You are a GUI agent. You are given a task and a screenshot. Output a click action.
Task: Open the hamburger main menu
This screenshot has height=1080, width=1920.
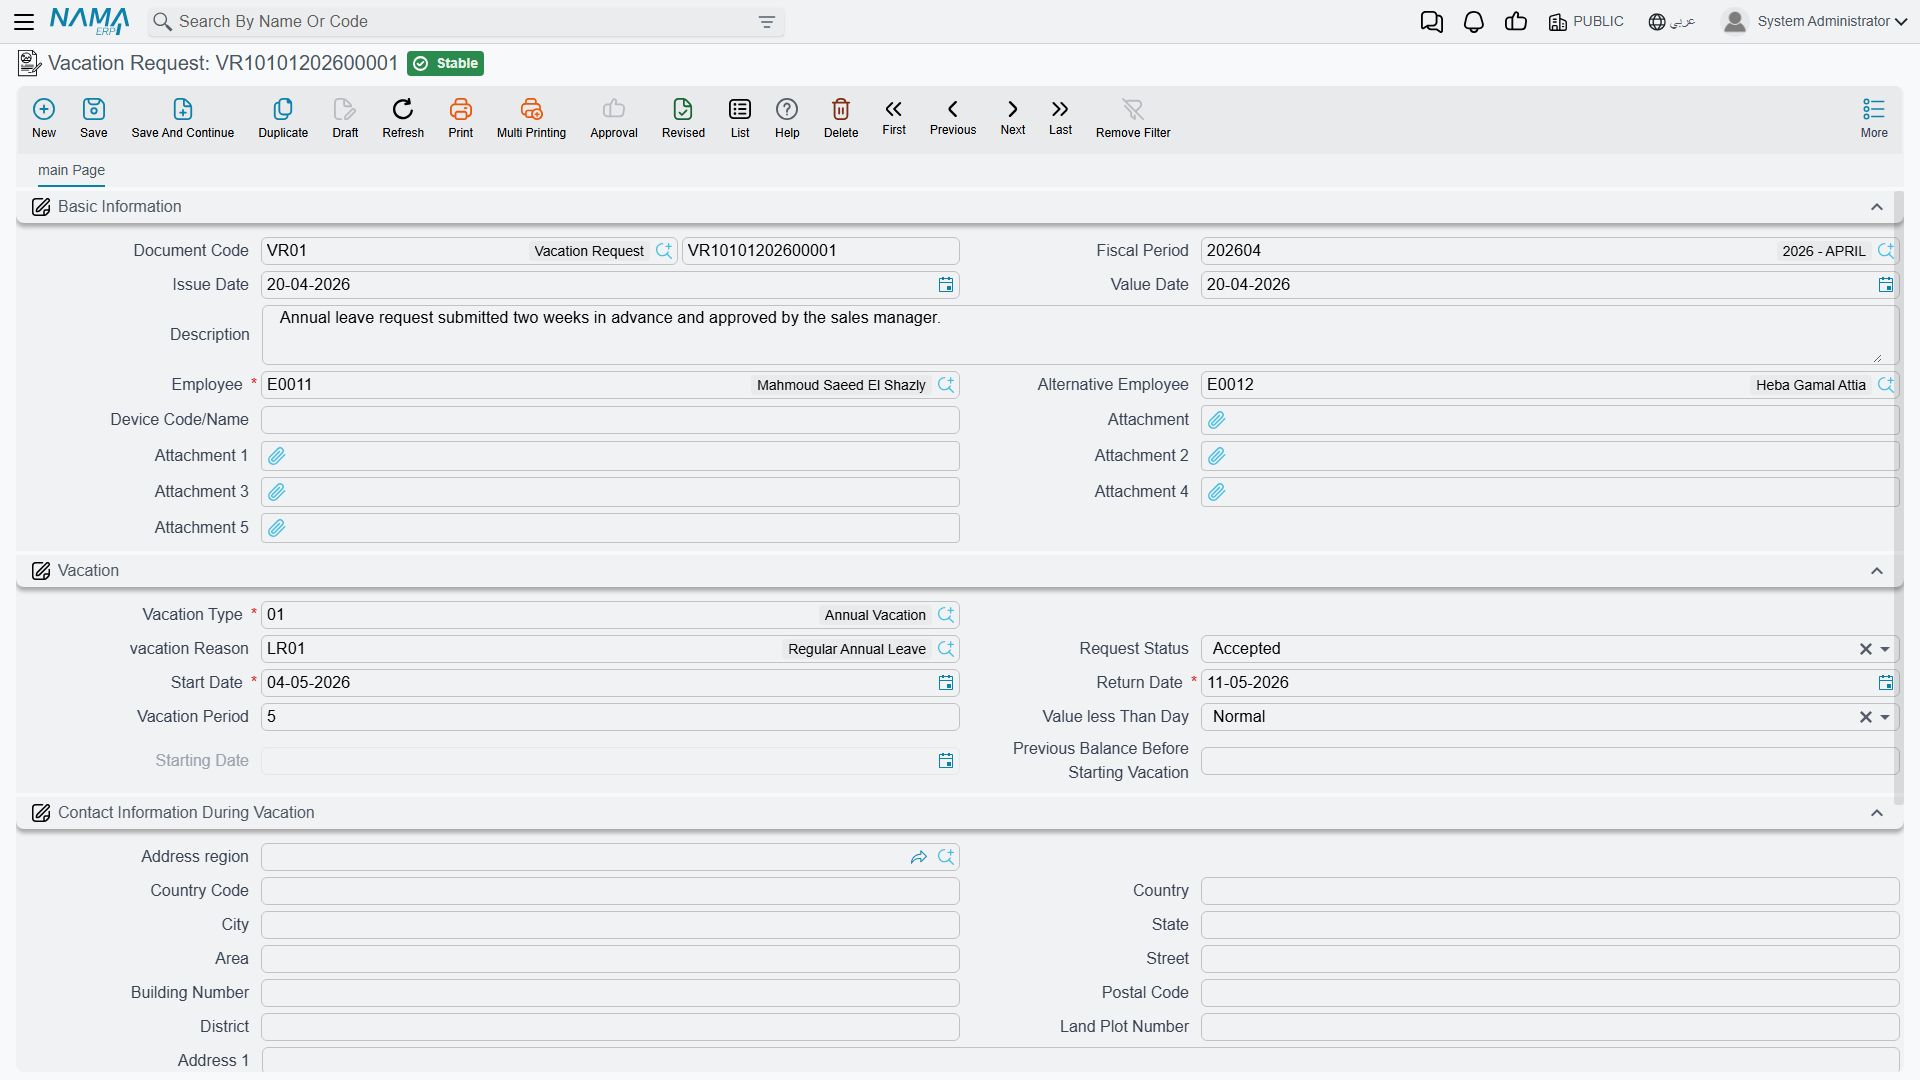(24, 21)
